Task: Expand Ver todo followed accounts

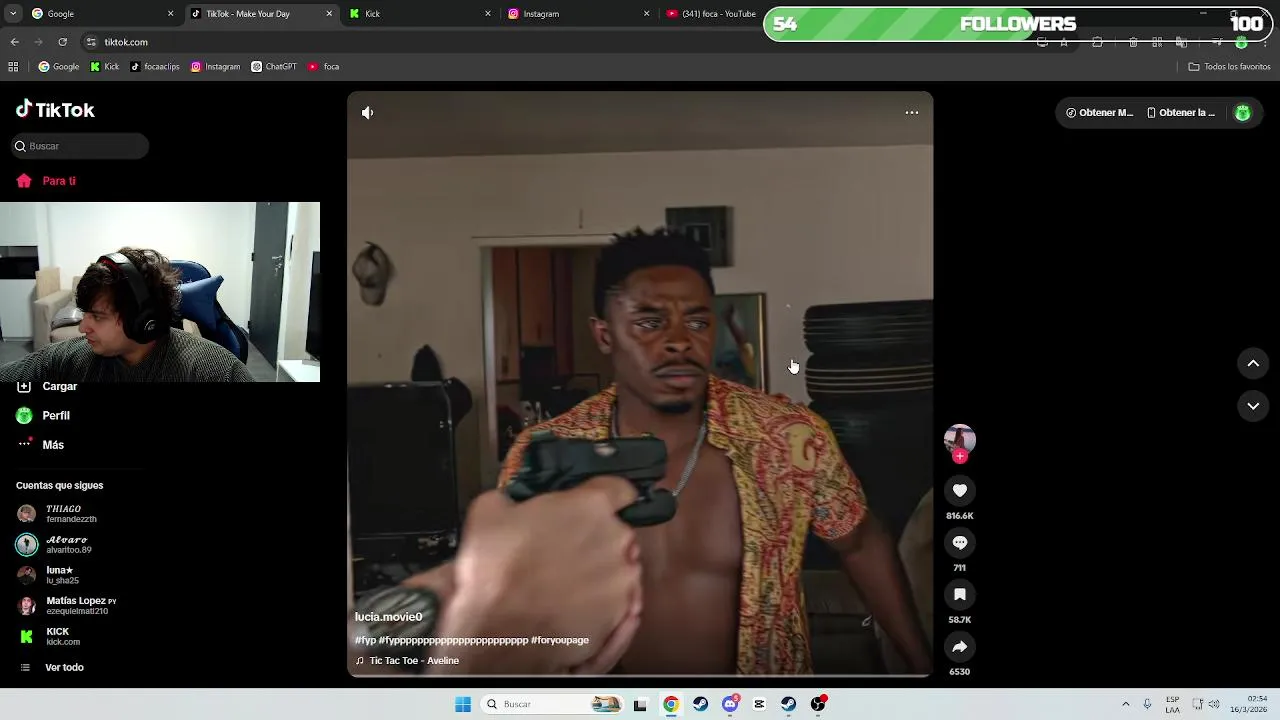Action: coord(52,668)
